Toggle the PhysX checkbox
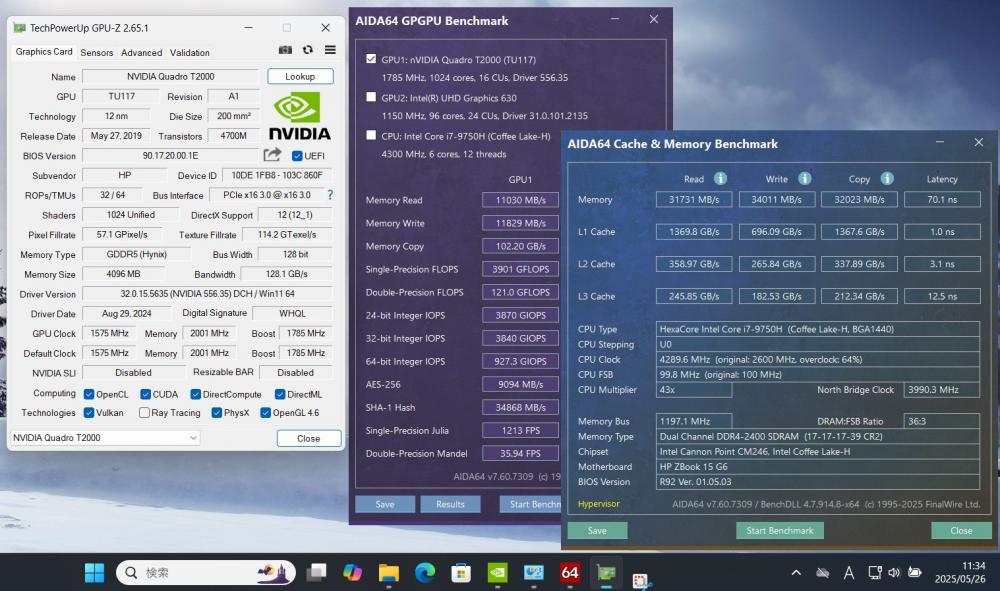Screen dimensions: 1000x591 [x=217, y=412]
